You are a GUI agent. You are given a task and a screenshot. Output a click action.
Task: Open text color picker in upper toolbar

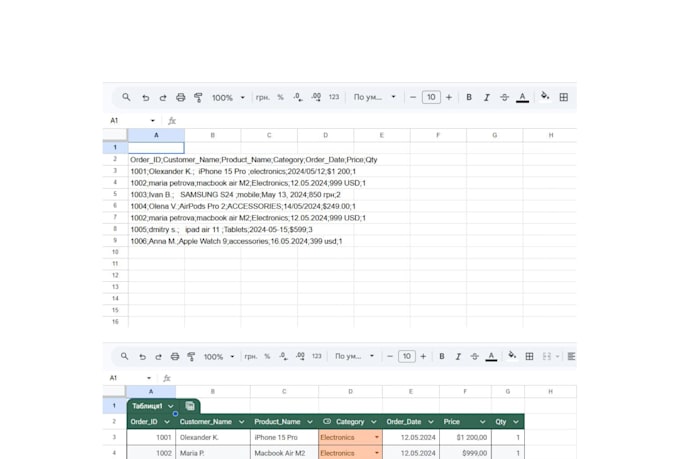point(523,98)
